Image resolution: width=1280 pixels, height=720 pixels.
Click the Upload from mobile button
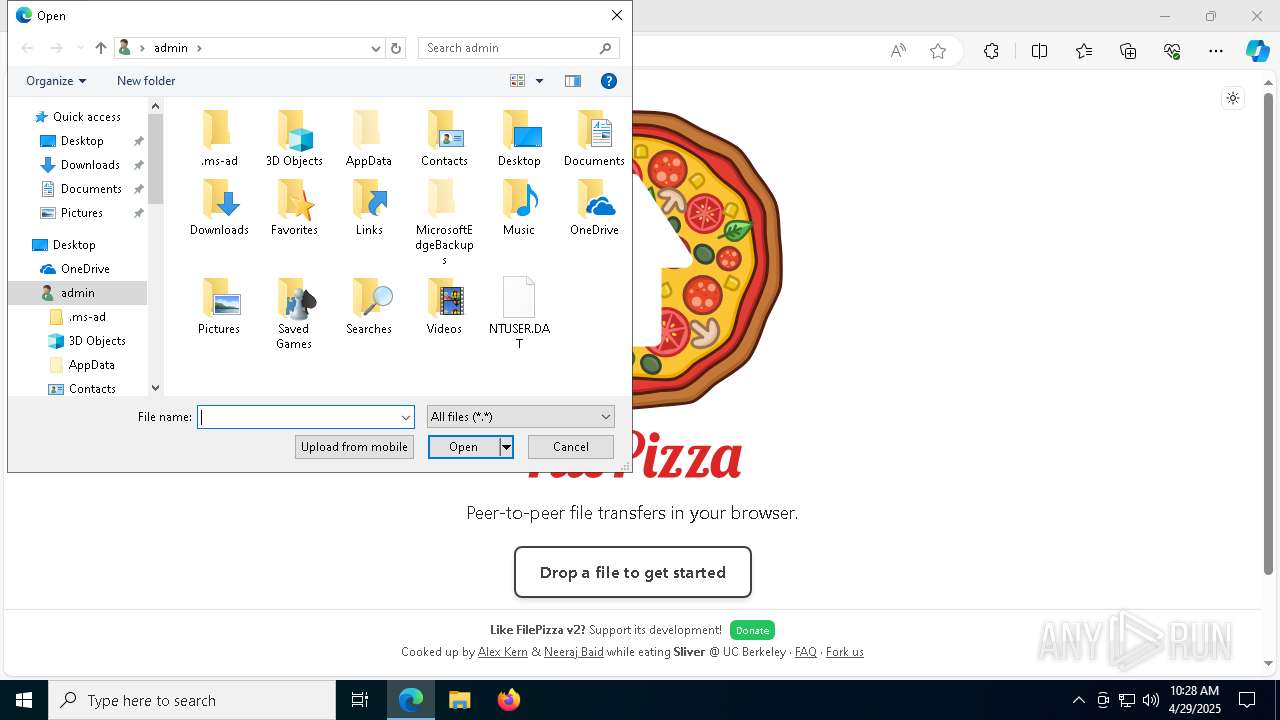pos(354,447)
